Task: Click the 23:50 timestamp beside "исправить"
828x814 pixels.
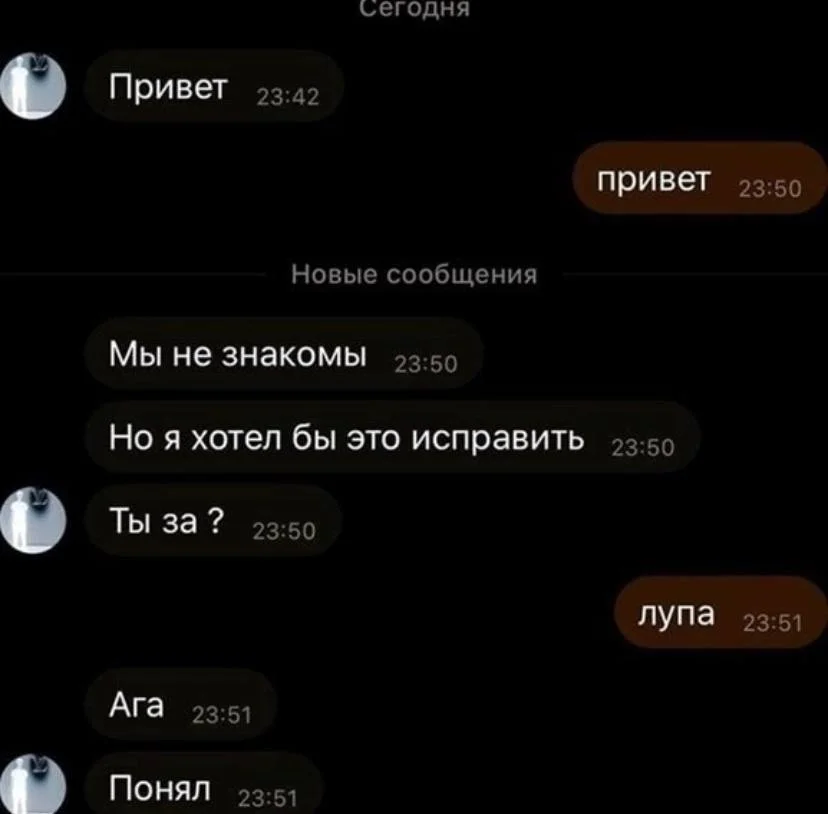Action: click(643, 448)
